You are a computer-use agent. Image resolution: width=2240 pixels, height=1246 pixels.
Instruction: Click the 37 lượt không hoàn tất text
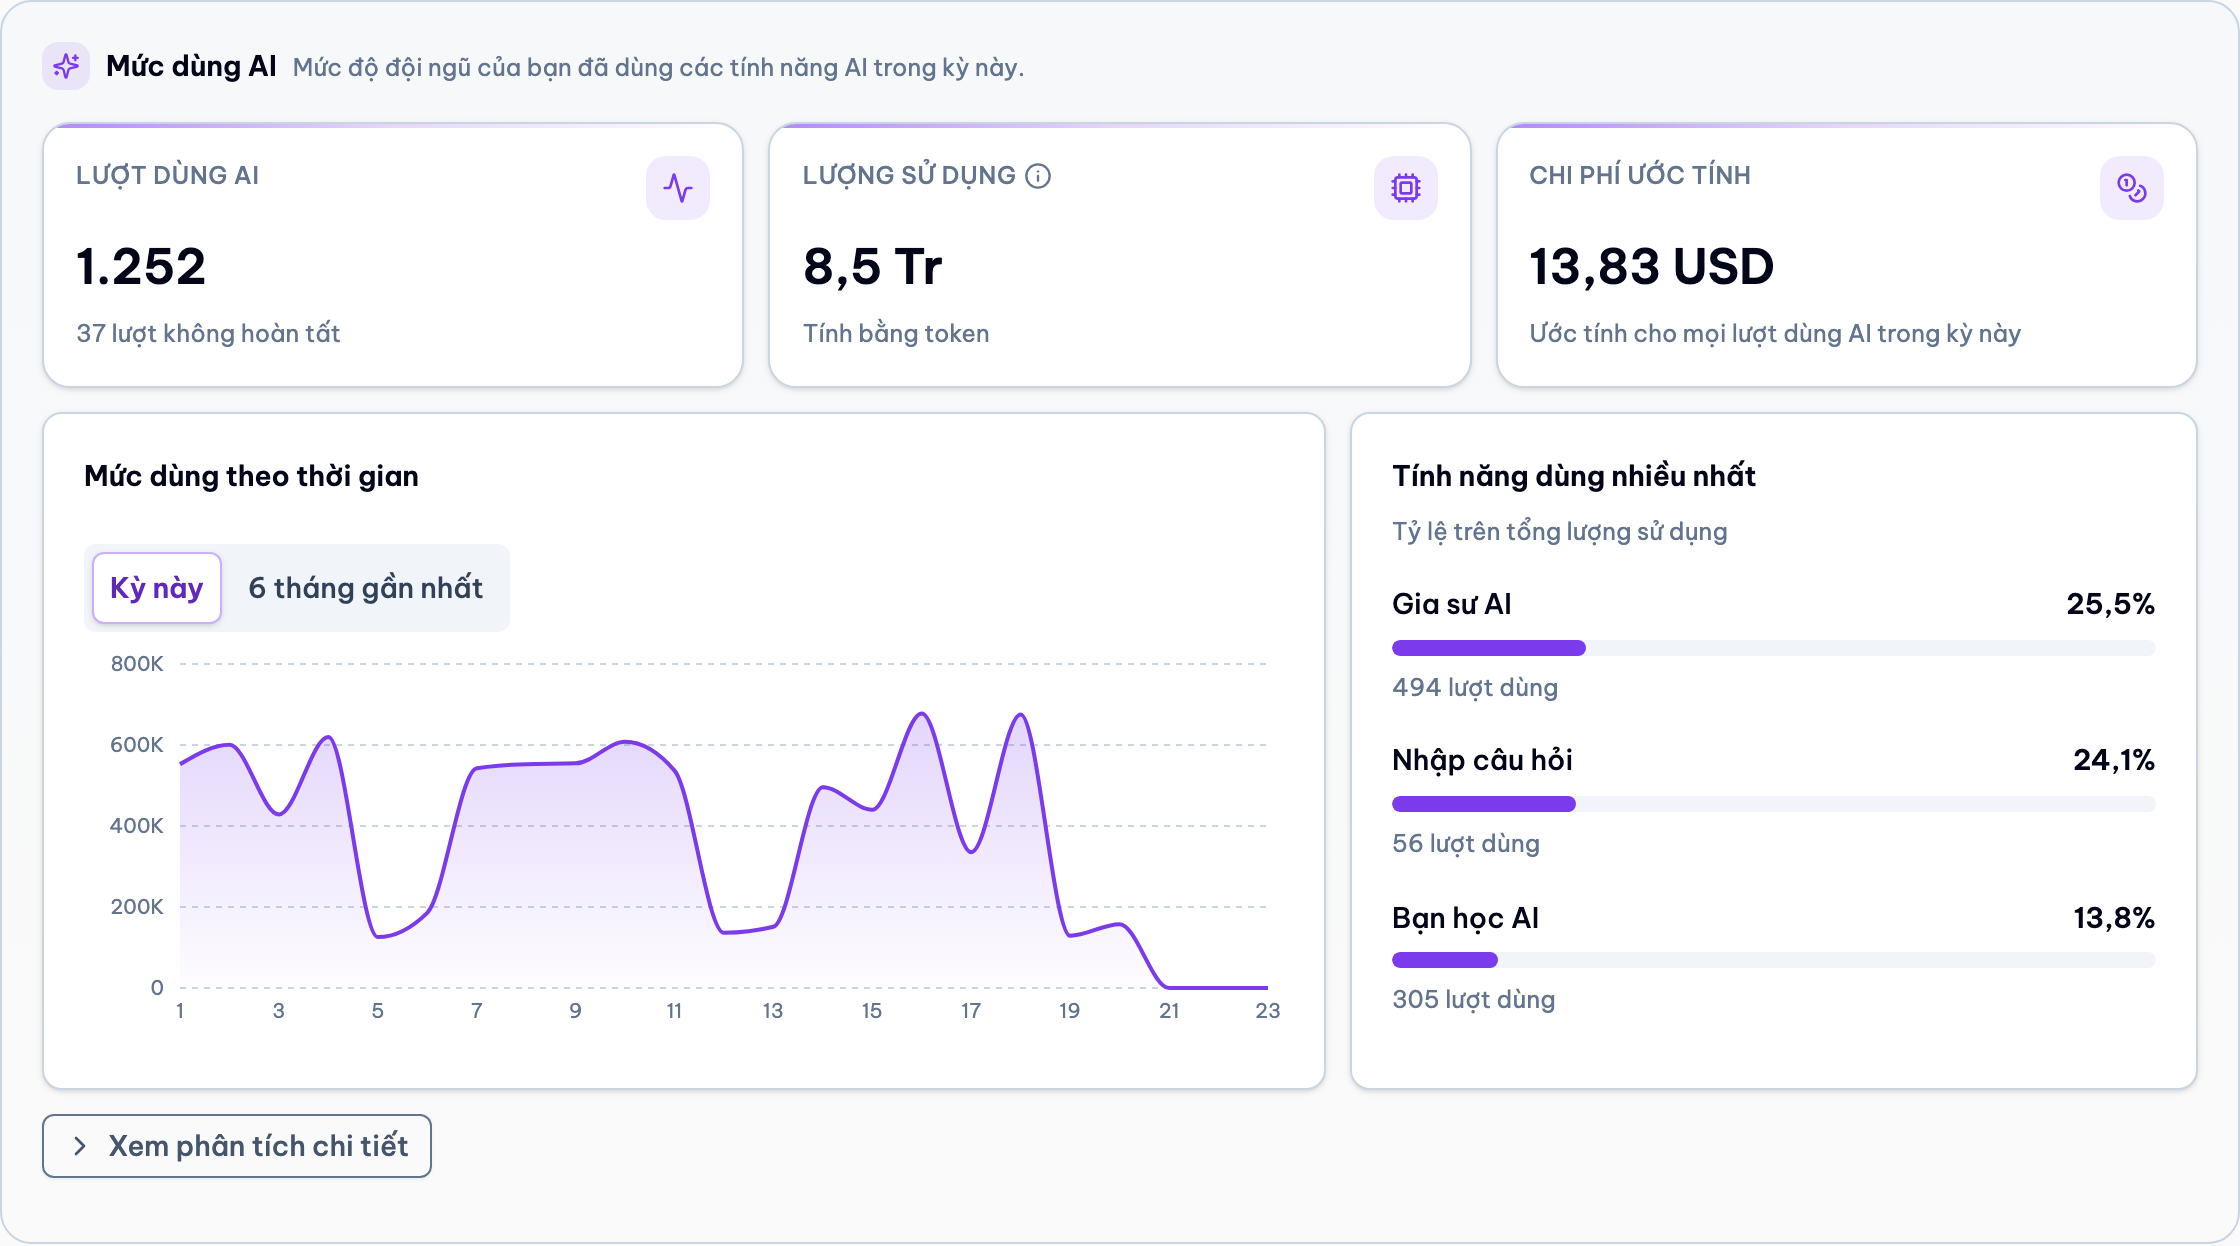(208, 333)
